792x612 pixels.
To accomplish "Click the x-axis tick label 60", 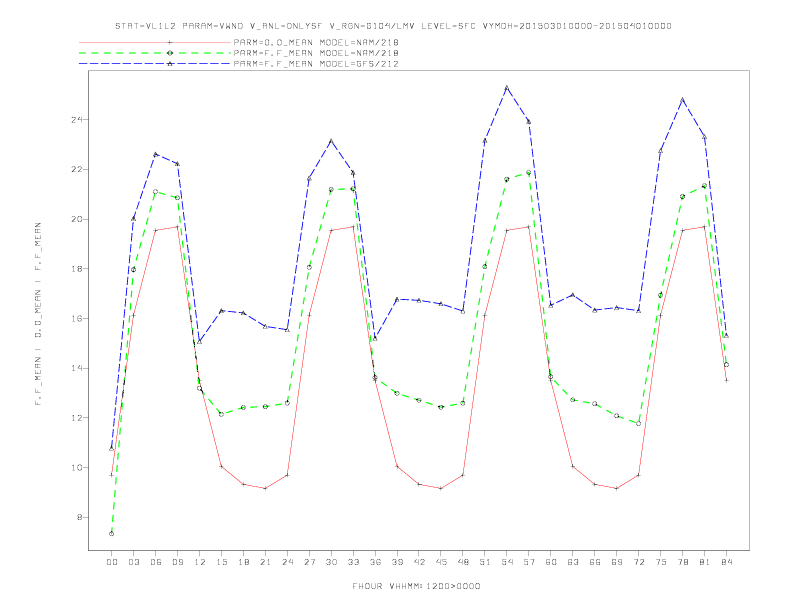I will [551, 562].
